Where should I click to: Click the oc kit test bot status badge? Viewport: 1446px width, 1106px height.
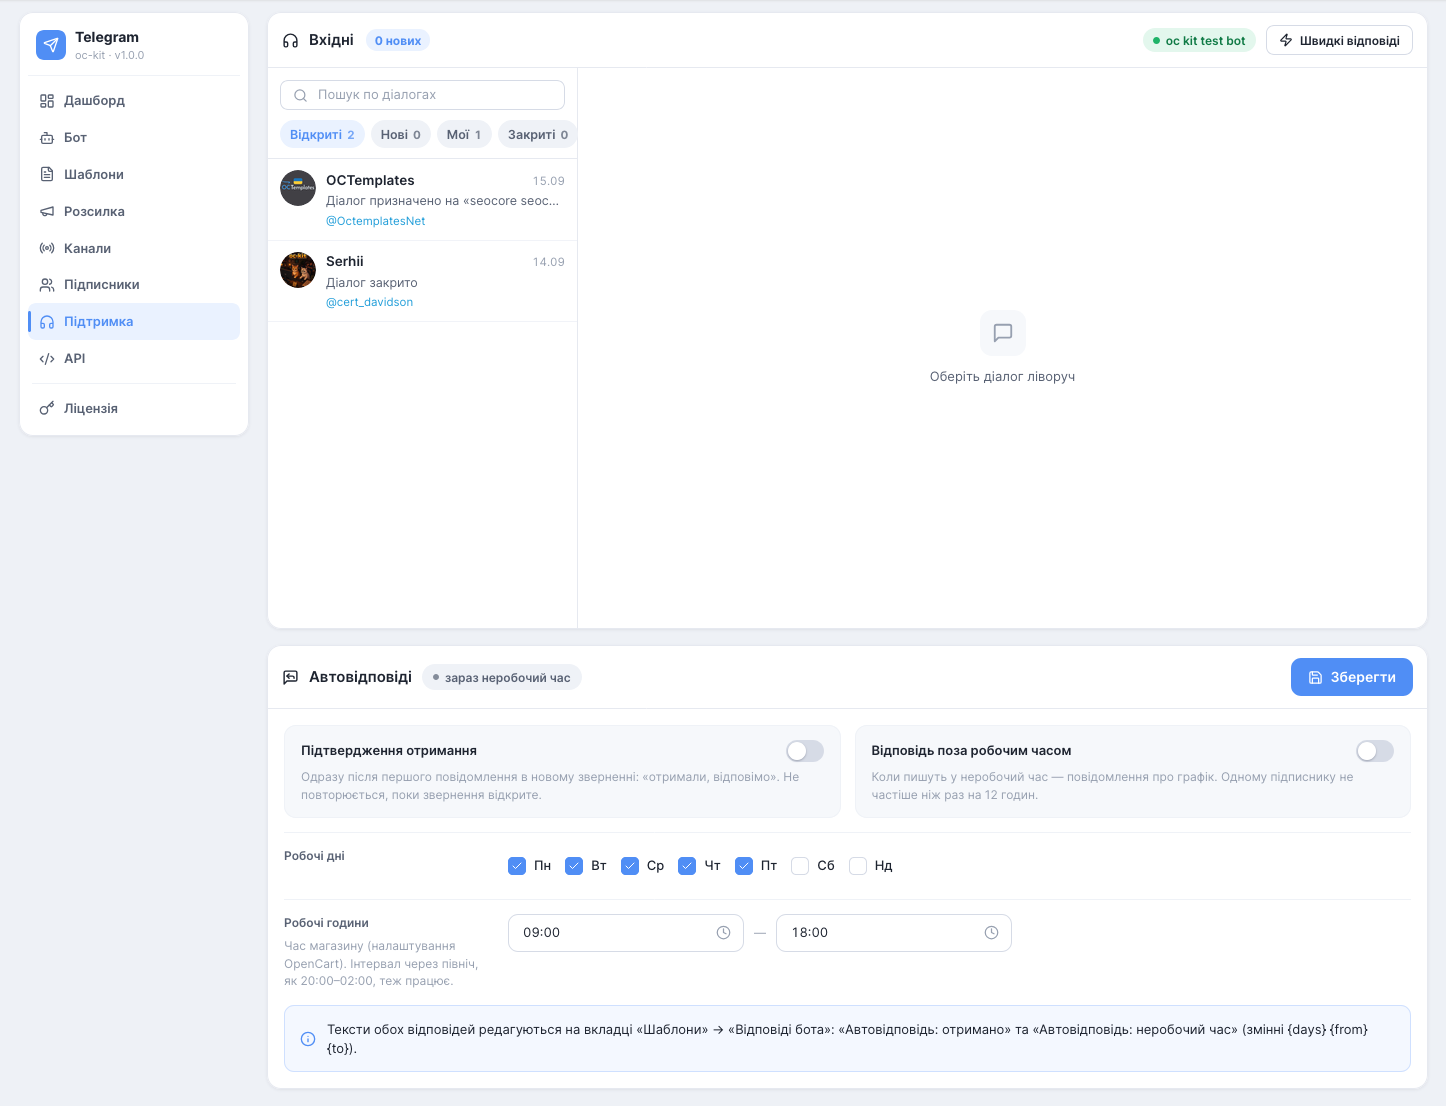click(x=1199, y=41)
